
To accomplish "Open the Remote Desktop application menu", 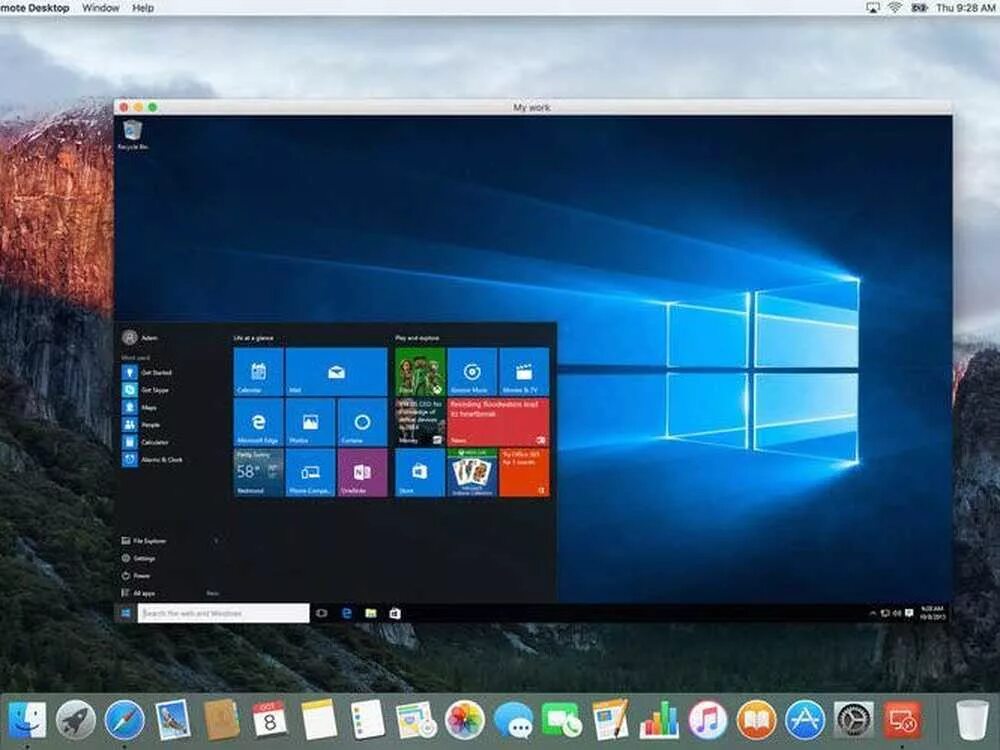I will pyautogui.click(x=35, y=8).
